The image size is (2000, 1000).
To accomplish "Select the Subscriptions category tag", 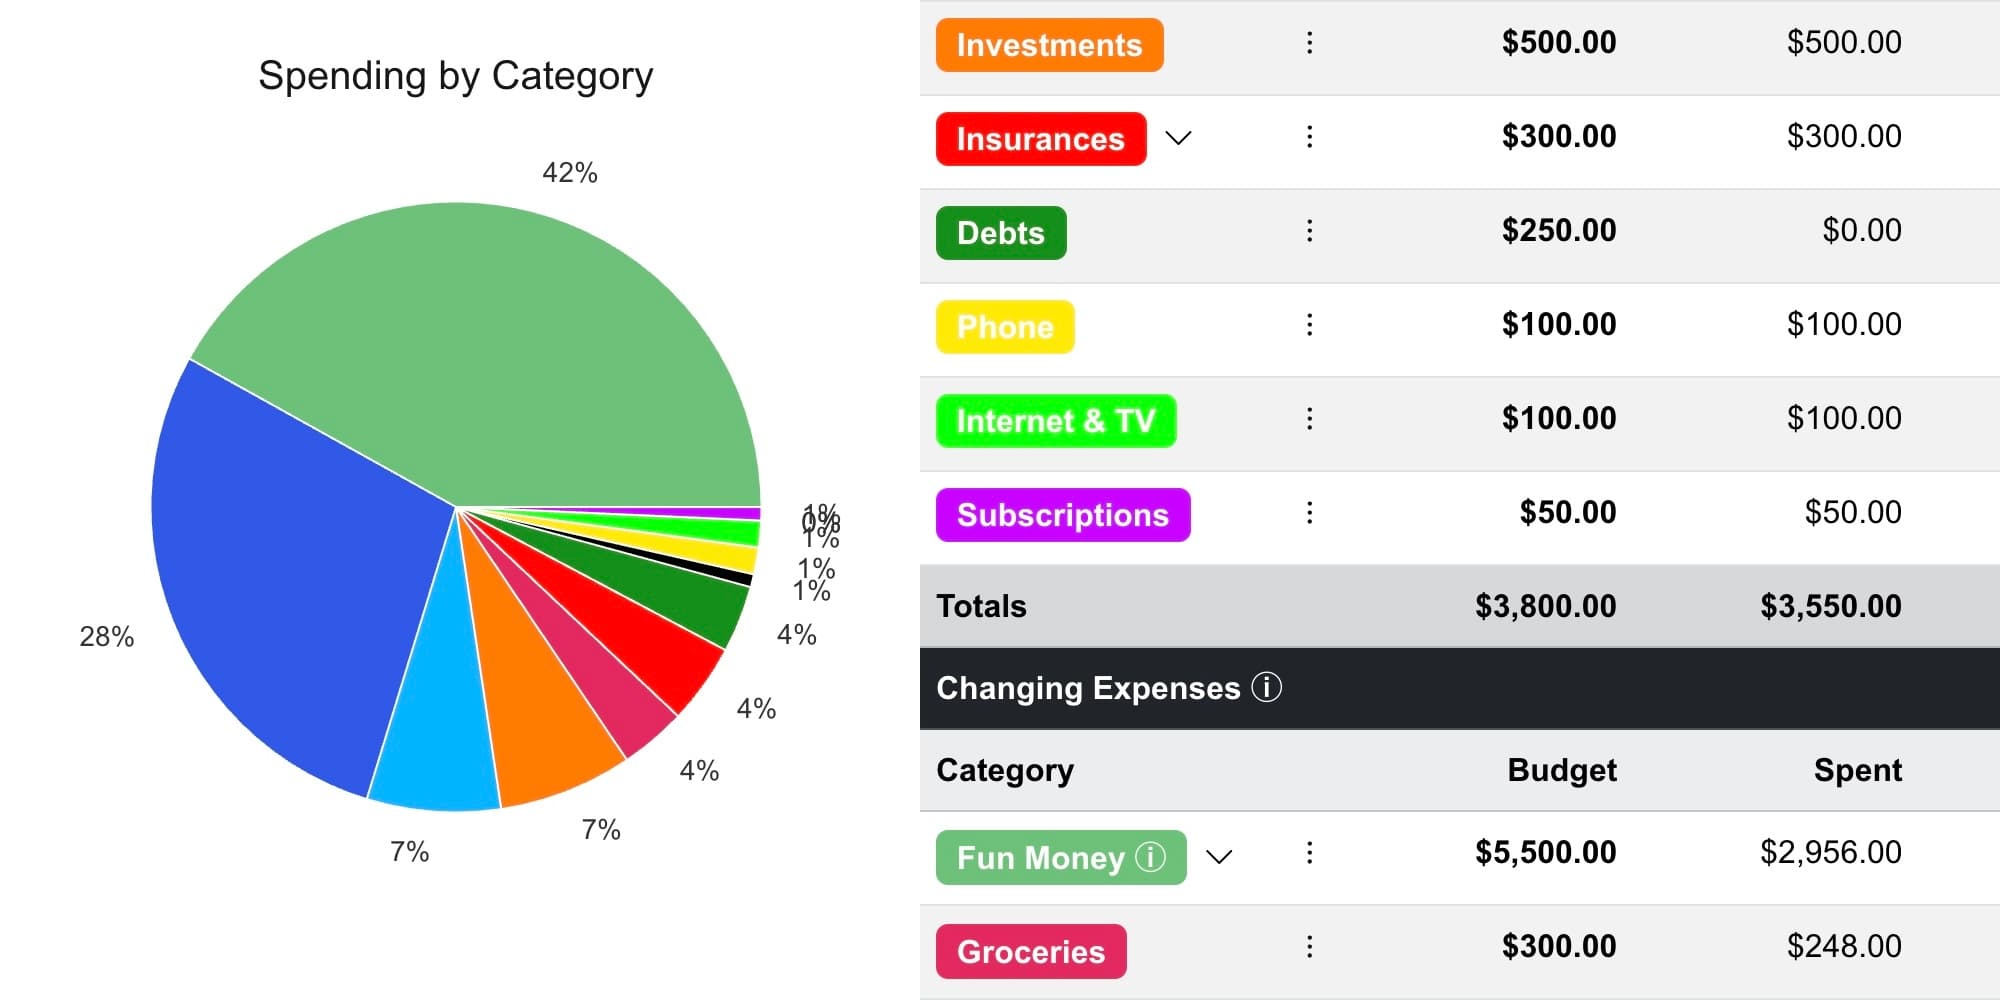I will (1063, 515).
